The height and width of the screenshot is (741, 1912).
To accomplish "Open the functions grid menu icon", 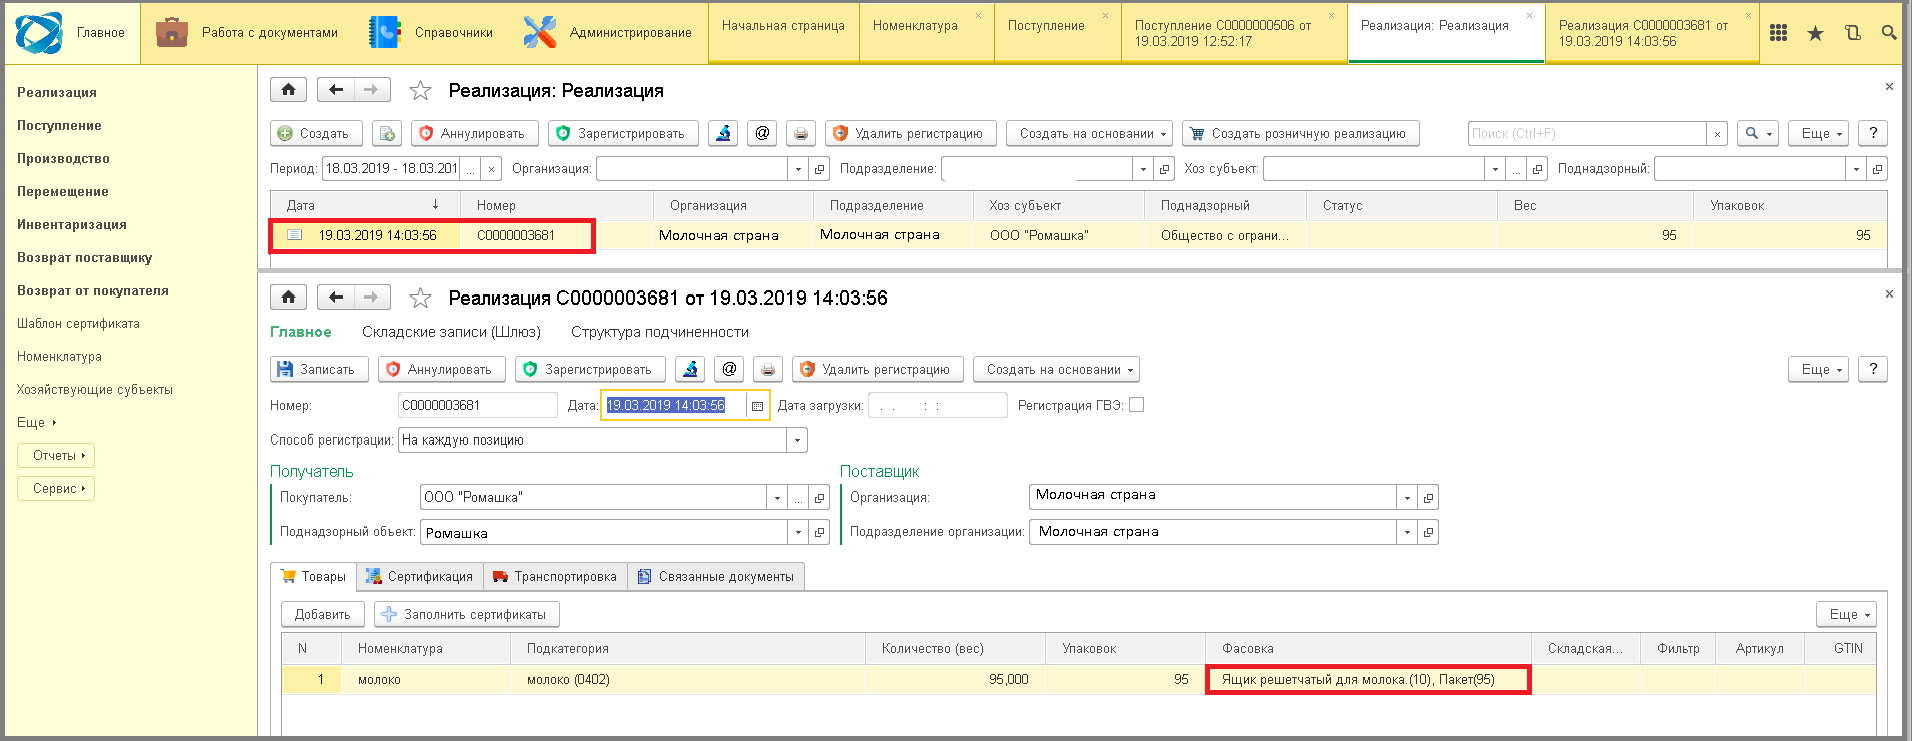I will pyautogui.click(x=1778, y=33).
